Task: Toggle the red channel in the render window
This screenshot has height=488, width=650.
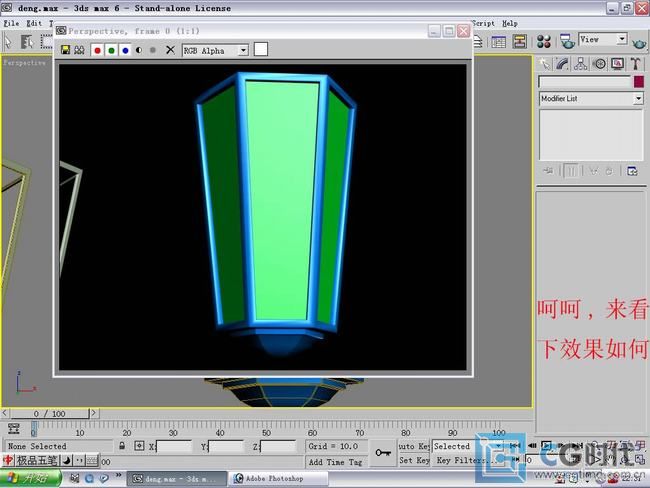Action: pyautogui.click(x=97, y=50)
